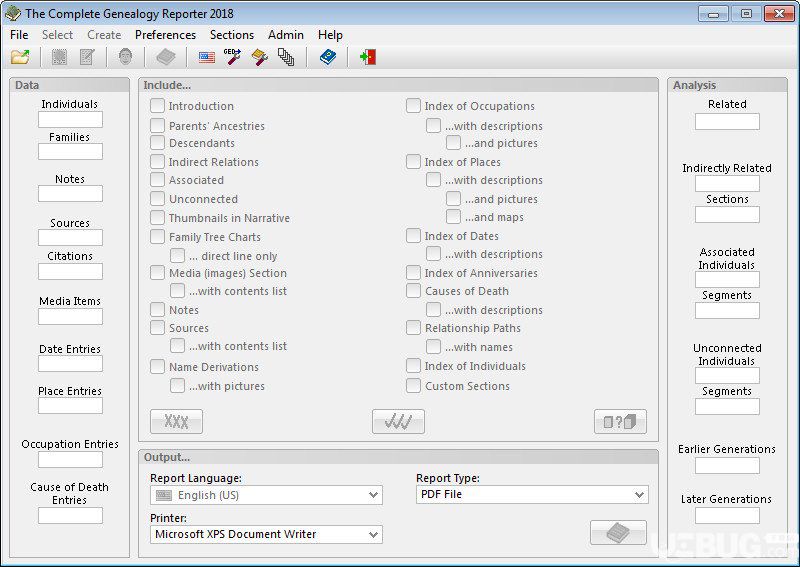800x567 pixels.
Task: Click the greyed-out person face toolbar icon
Action: click(x=125, y=57)
